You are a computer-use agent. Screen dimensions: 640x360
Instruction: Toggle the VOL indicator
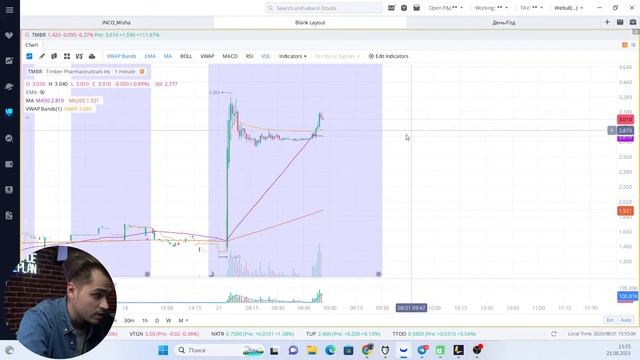[266, 56]
